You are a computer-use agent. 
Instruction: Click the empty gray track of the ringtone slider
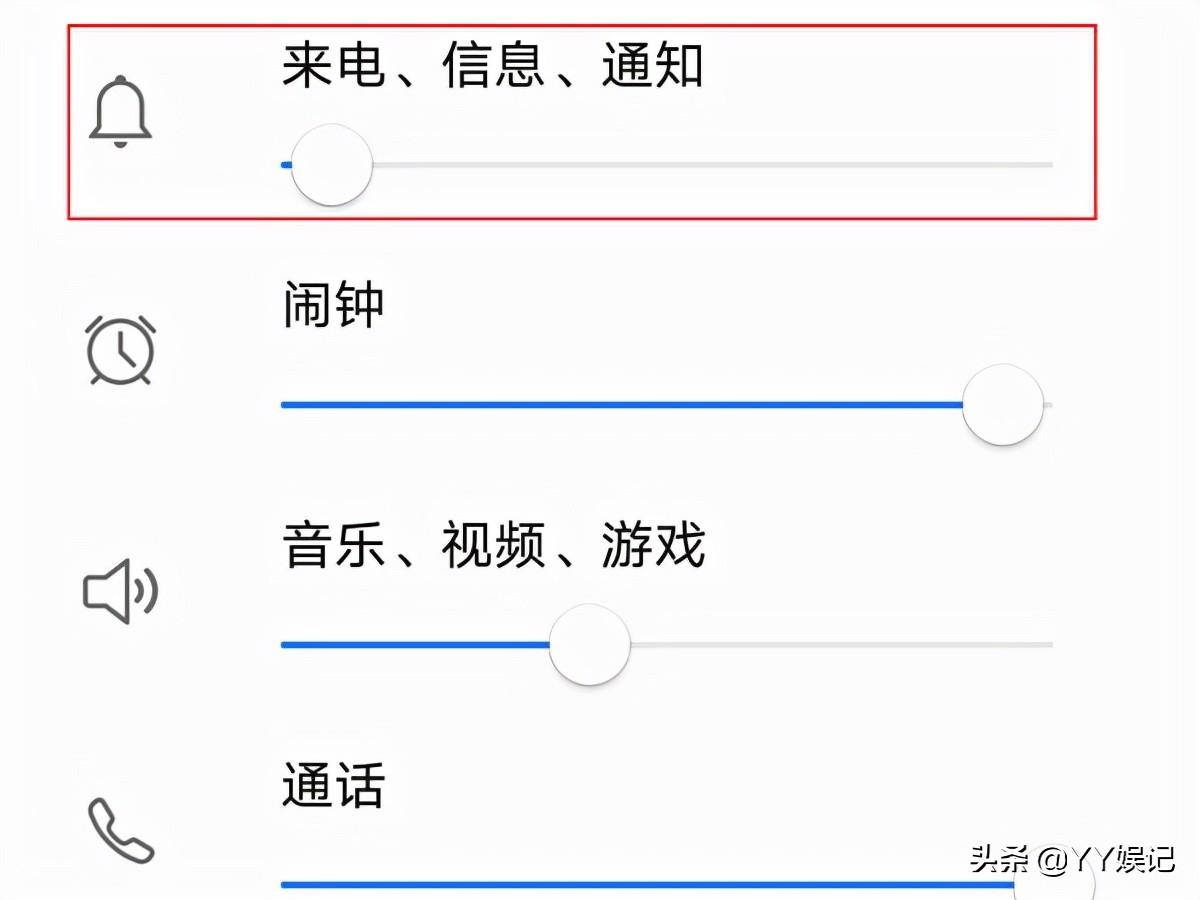pos(713,164)
